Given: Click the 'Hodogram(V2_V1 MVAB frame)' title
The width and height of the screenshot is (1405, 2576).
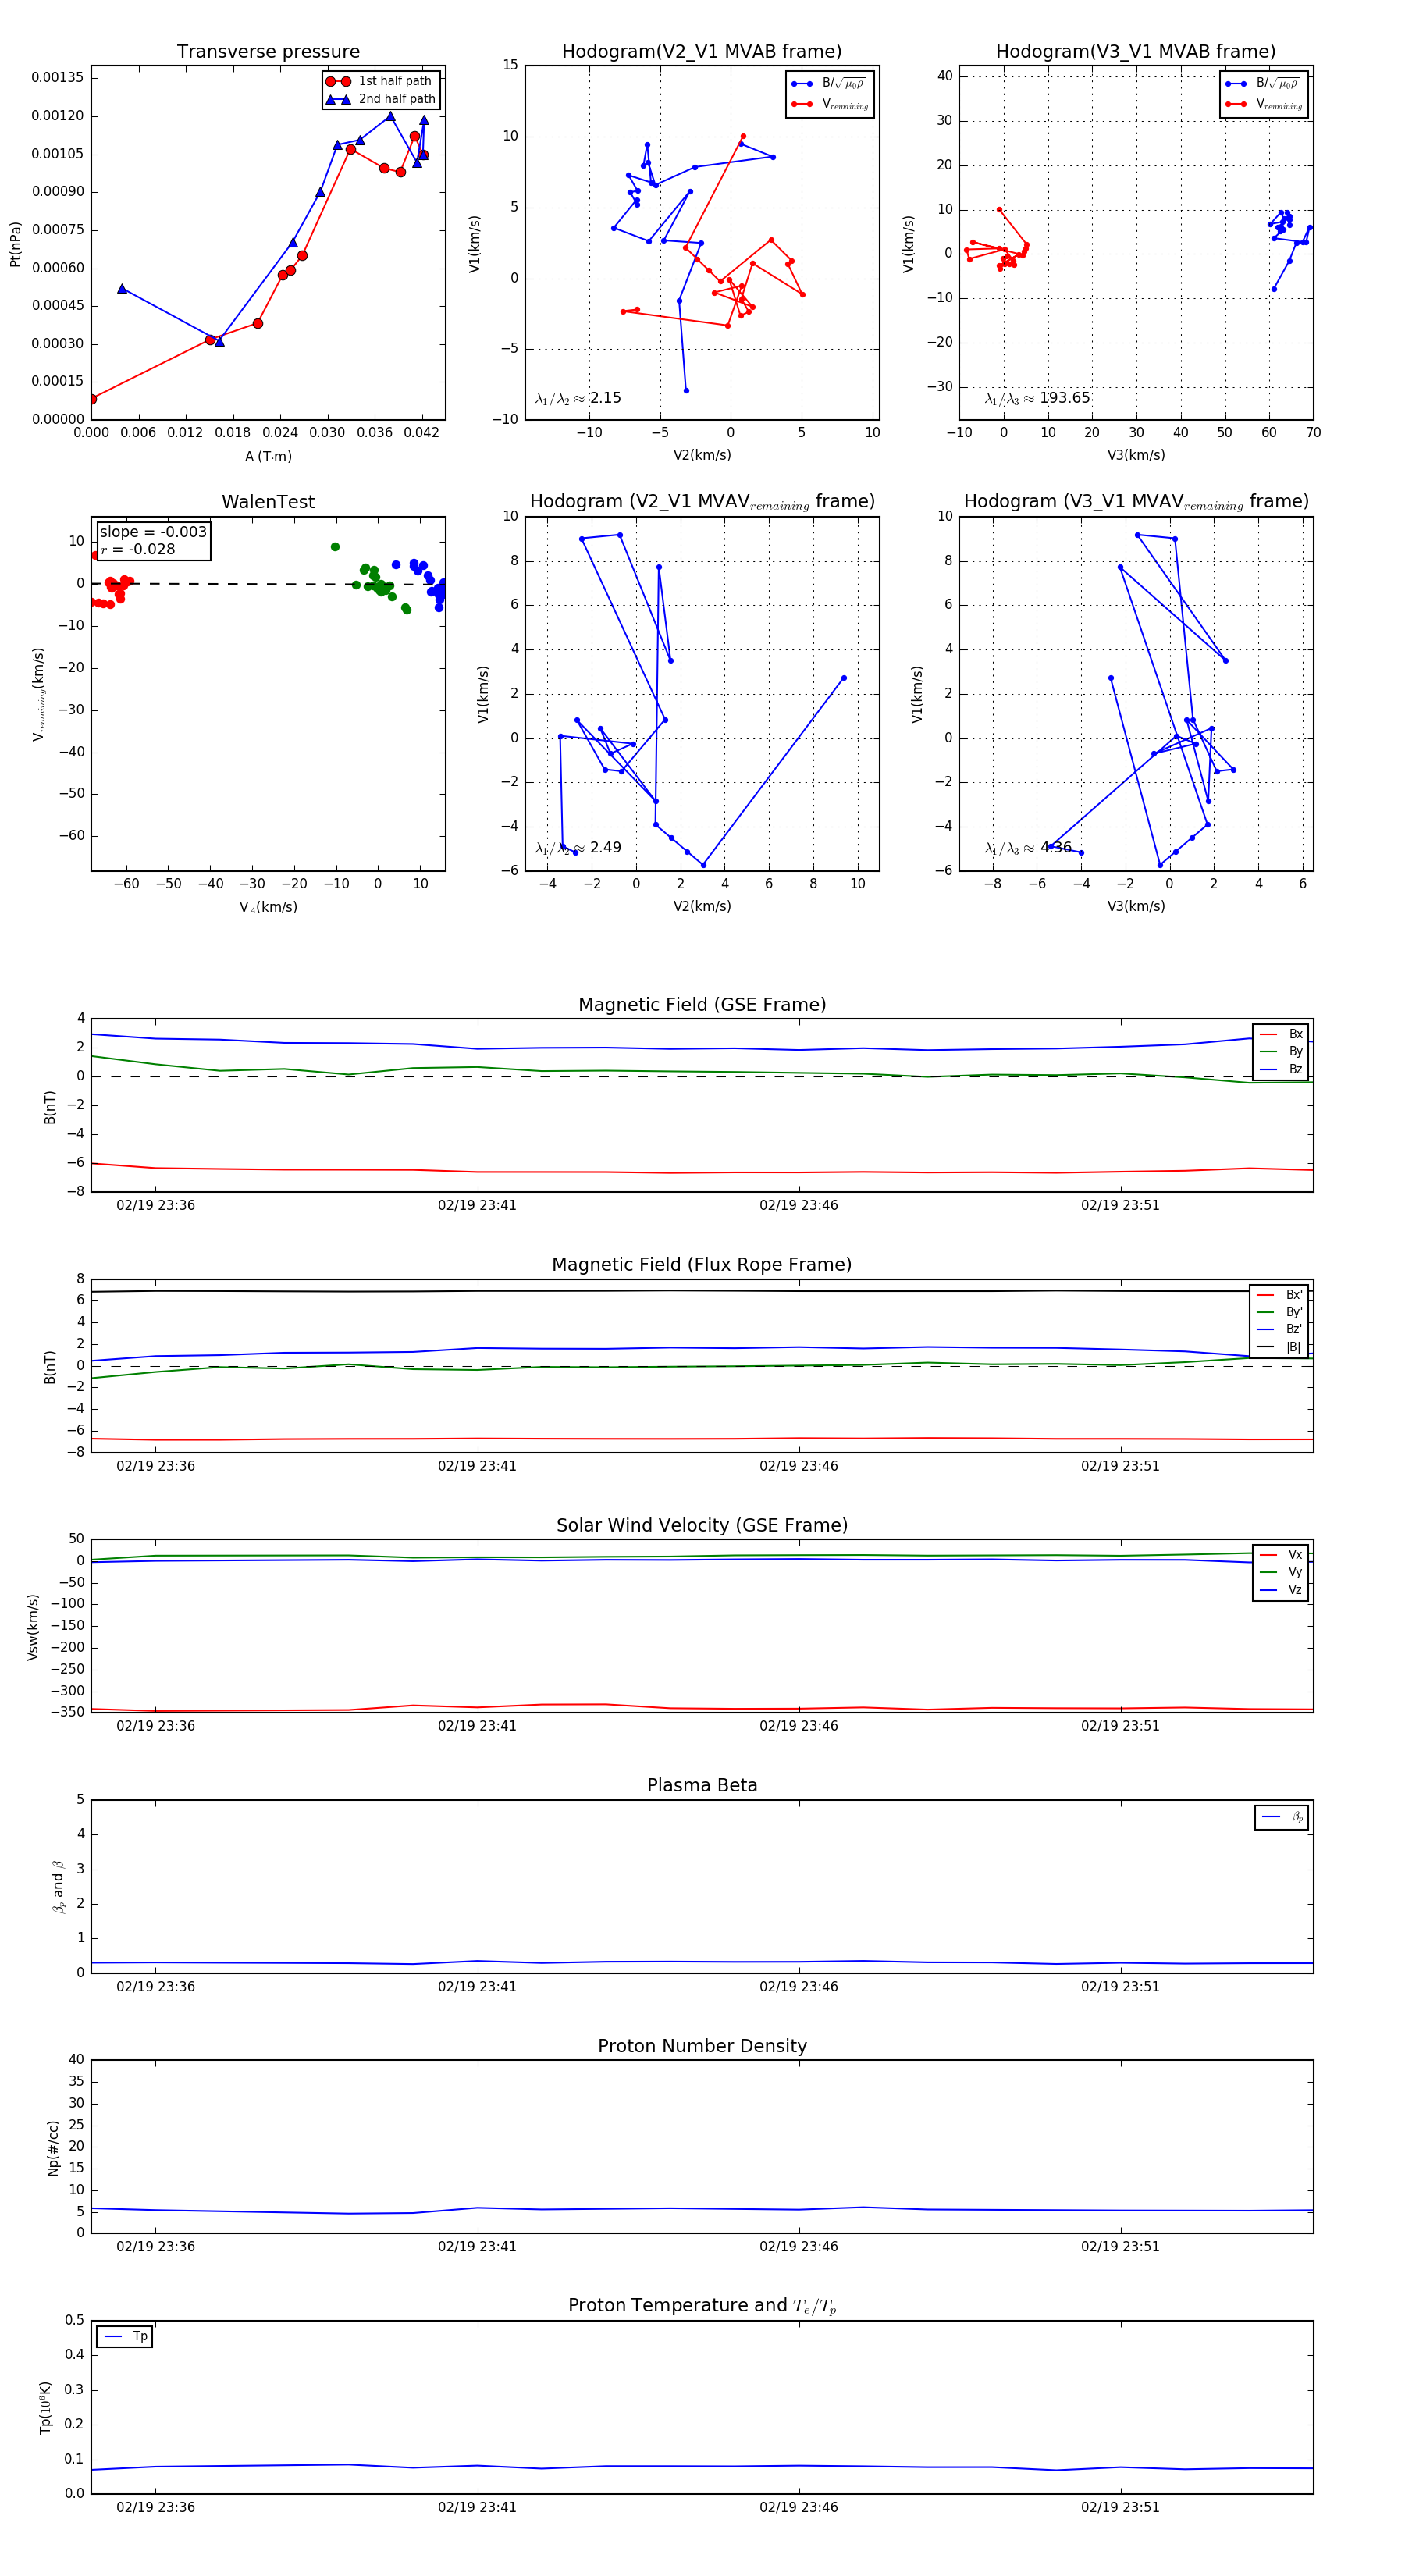Looking at the screenshot, I should (702, 52).
